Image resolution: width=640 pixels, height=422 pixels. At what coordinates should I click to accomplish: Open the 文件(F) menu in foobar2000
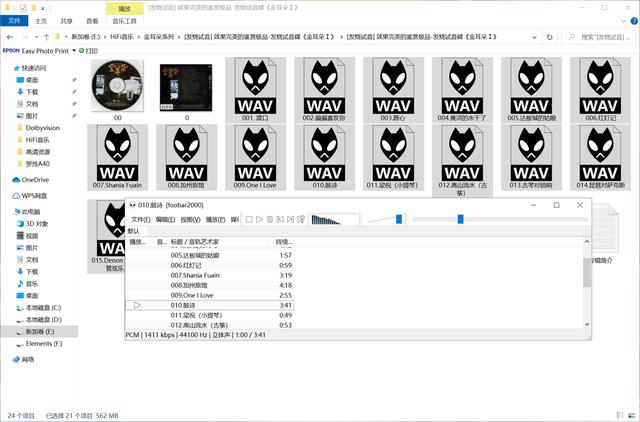[x=139, y=219]
